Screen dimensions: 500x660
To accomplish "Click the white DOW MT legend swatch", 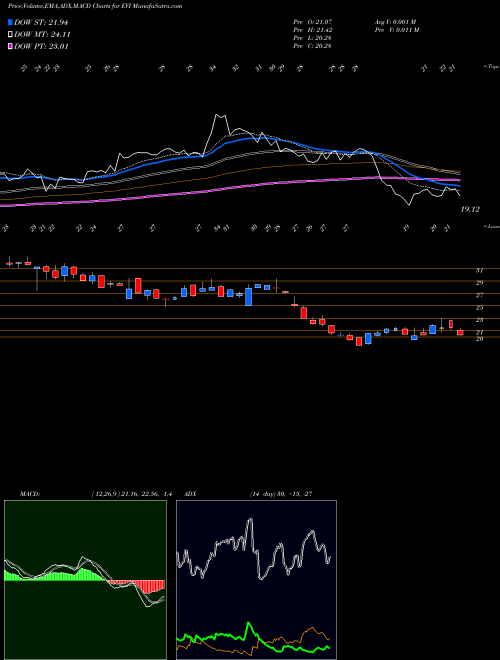I will tap(11, 35).
